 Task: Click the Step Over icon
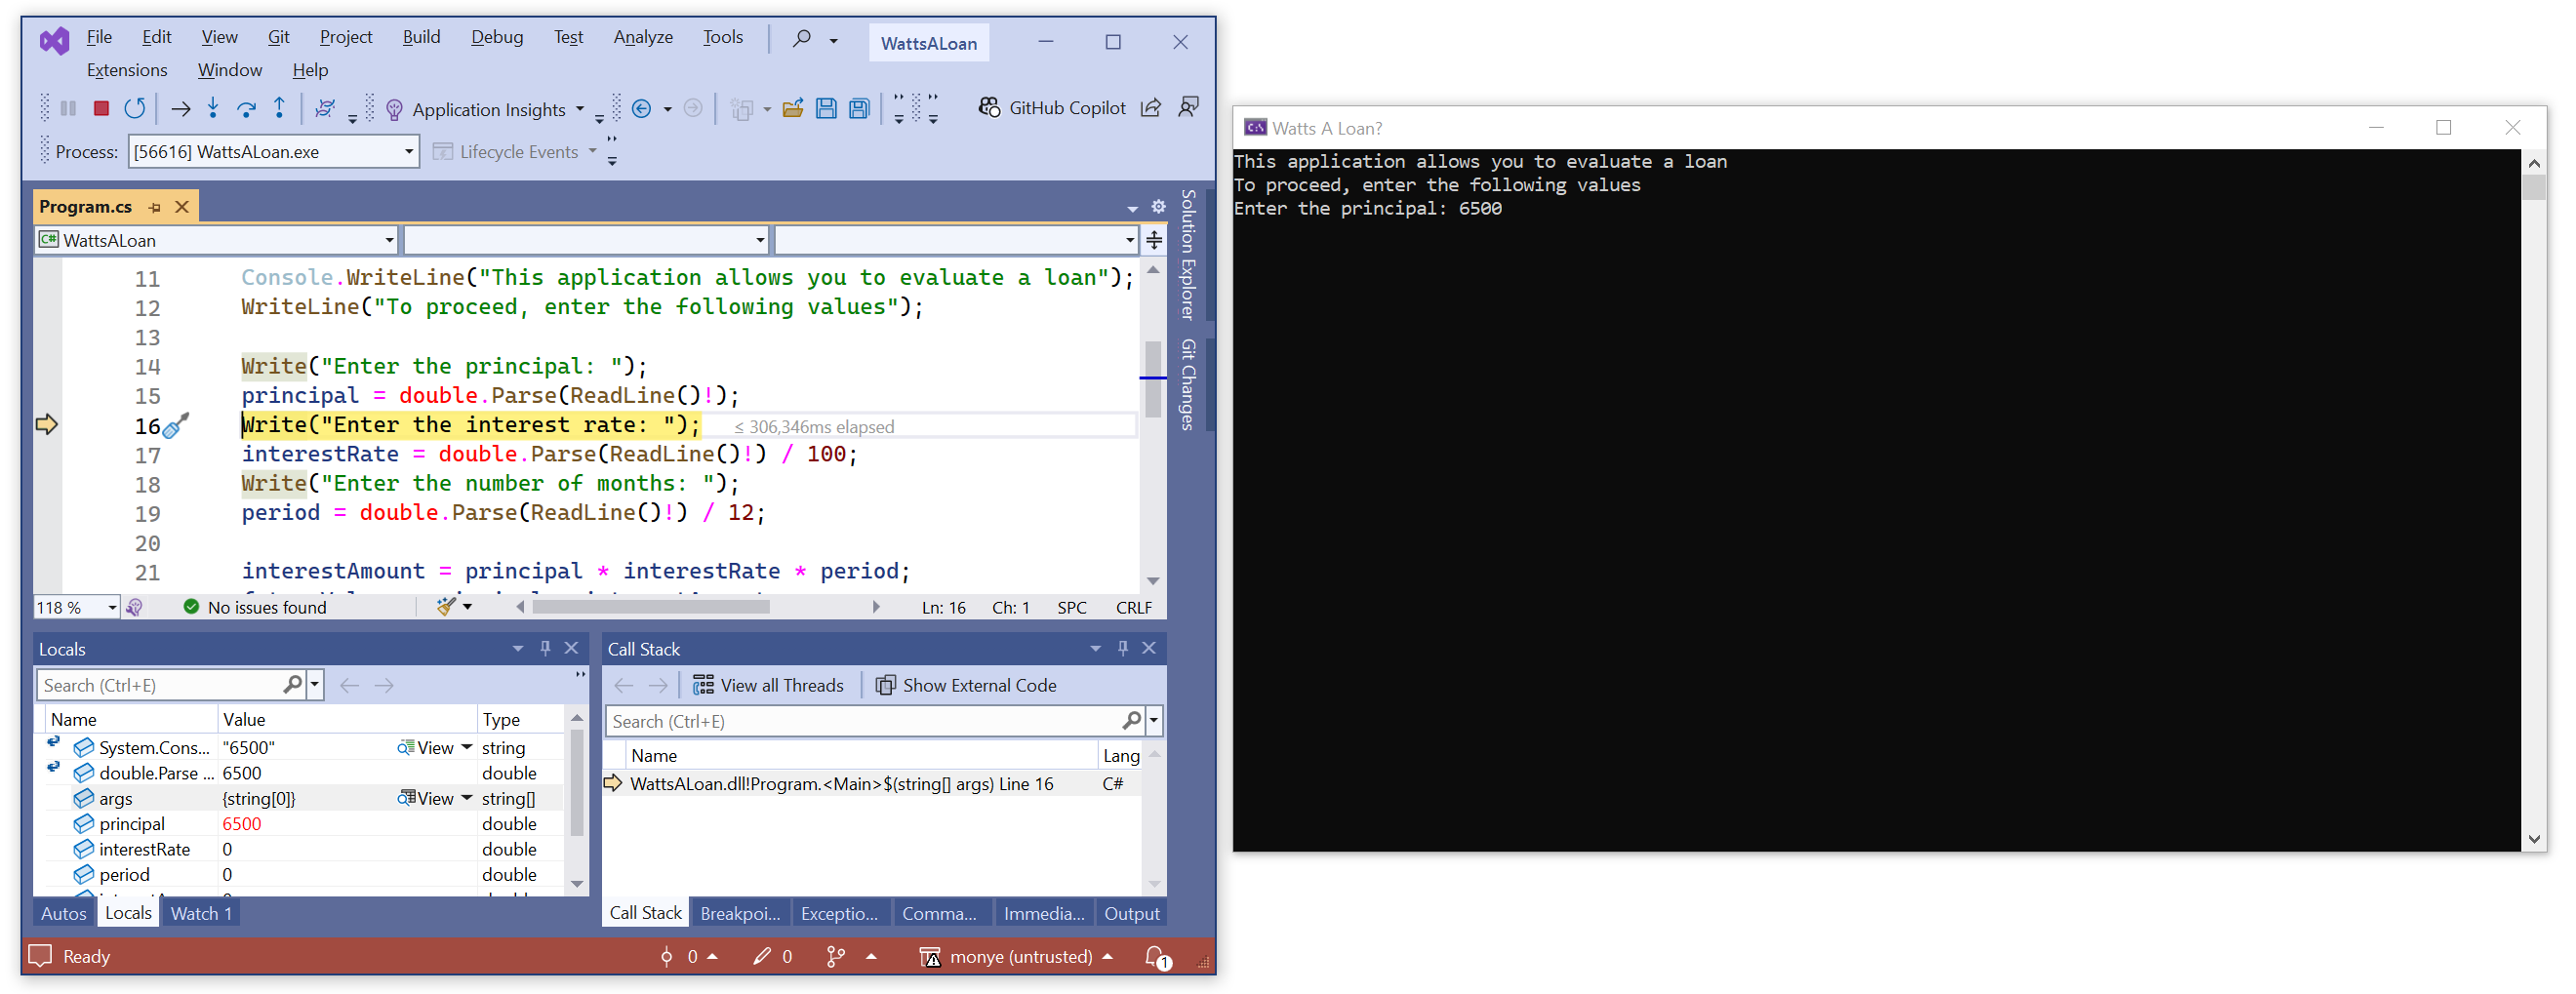click(246, 108)
